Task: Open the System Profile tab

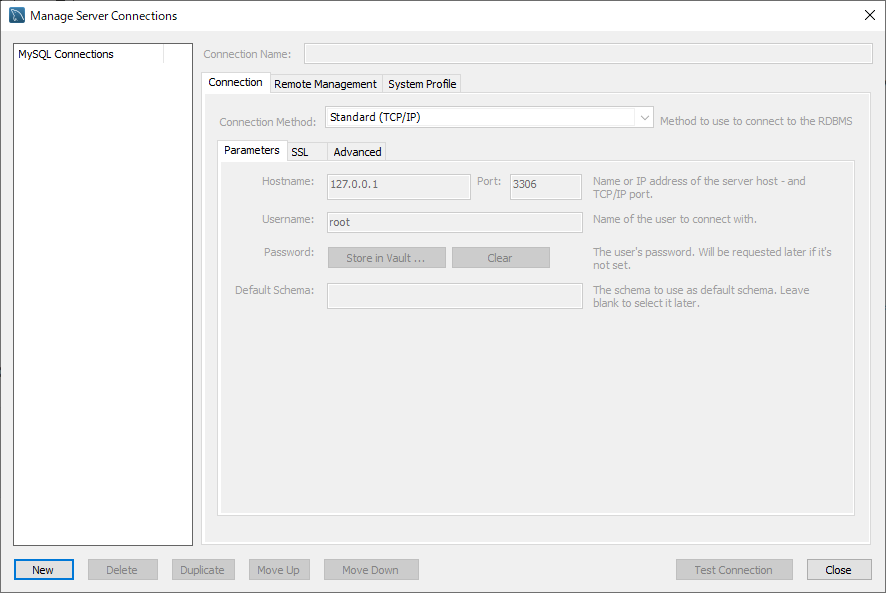Action: [x=422, y=84]
